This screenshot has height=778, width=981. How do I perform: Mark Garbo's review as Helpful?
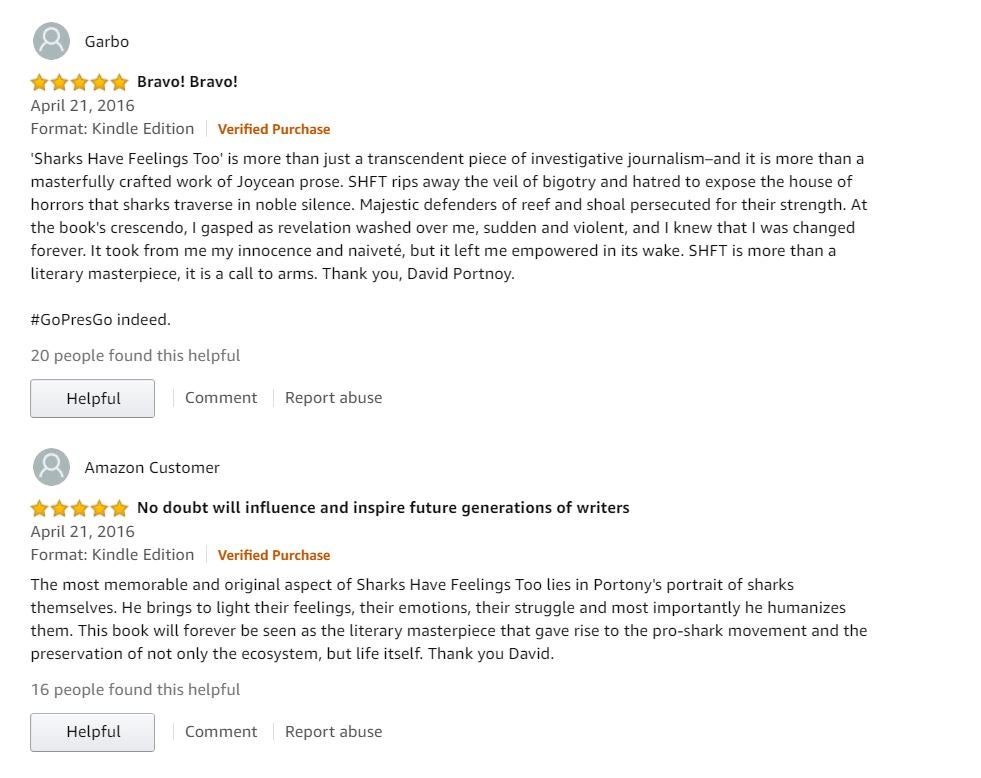93,398
